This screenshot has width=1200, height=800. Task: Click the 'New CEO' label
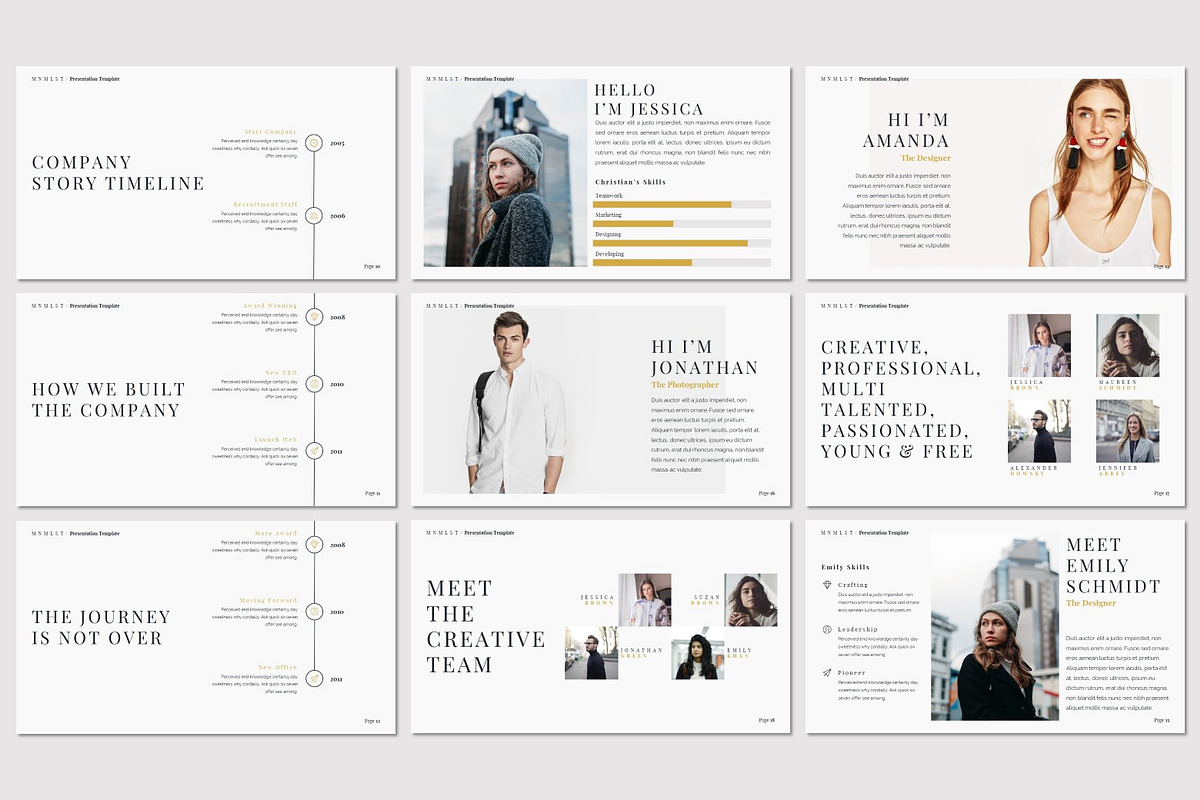coord(282,373)
